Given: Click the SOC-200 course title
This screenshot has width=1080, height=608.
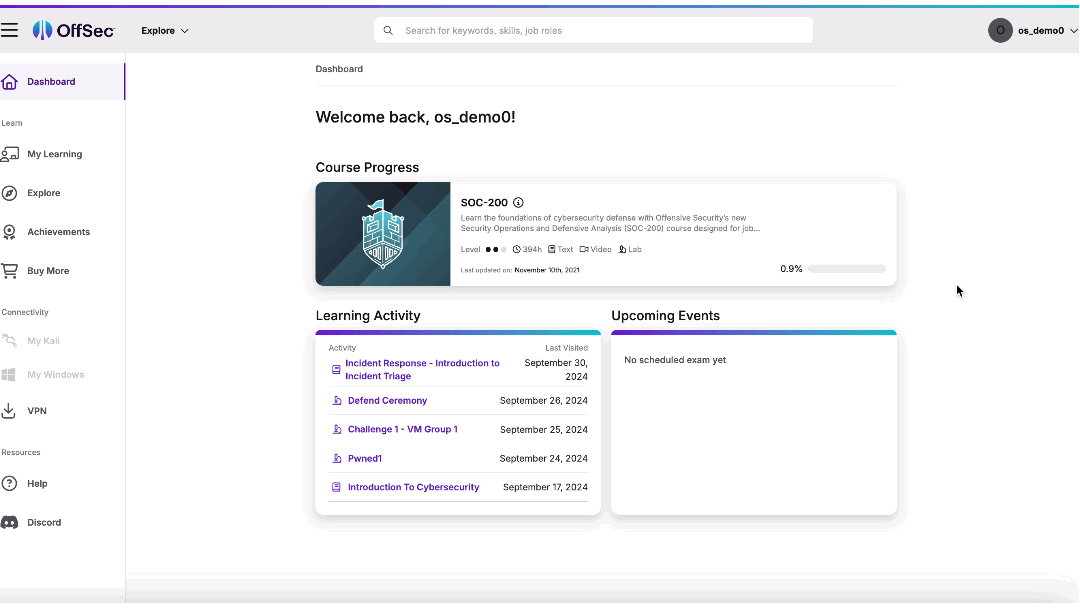Looking at the screenshot, I should [x=484, y=202].
